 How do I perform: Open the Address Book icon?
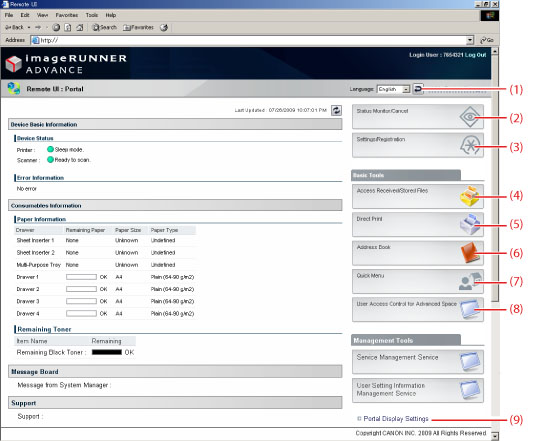470,253
